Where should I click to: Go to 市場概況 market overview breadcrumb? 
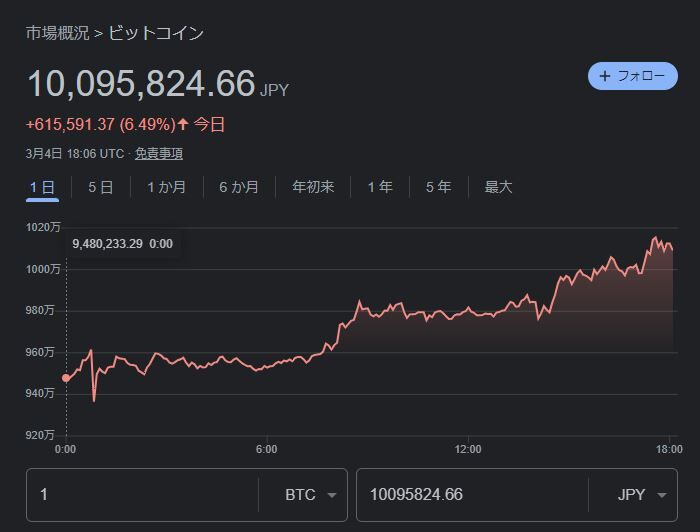coord(55,33)
